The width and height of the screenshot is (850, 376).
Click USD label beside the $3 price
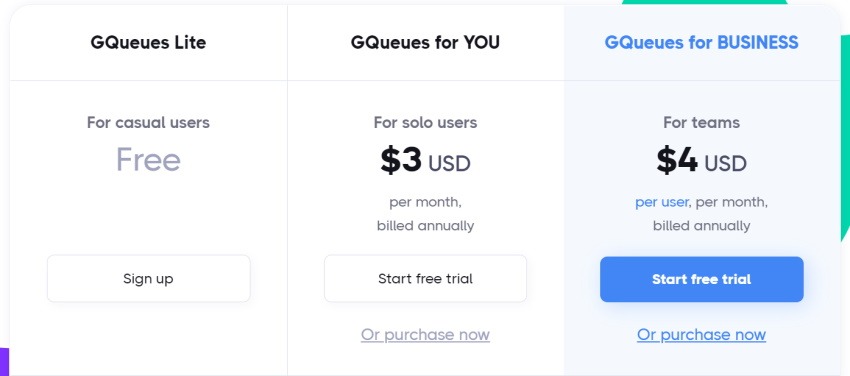[449, 163]
